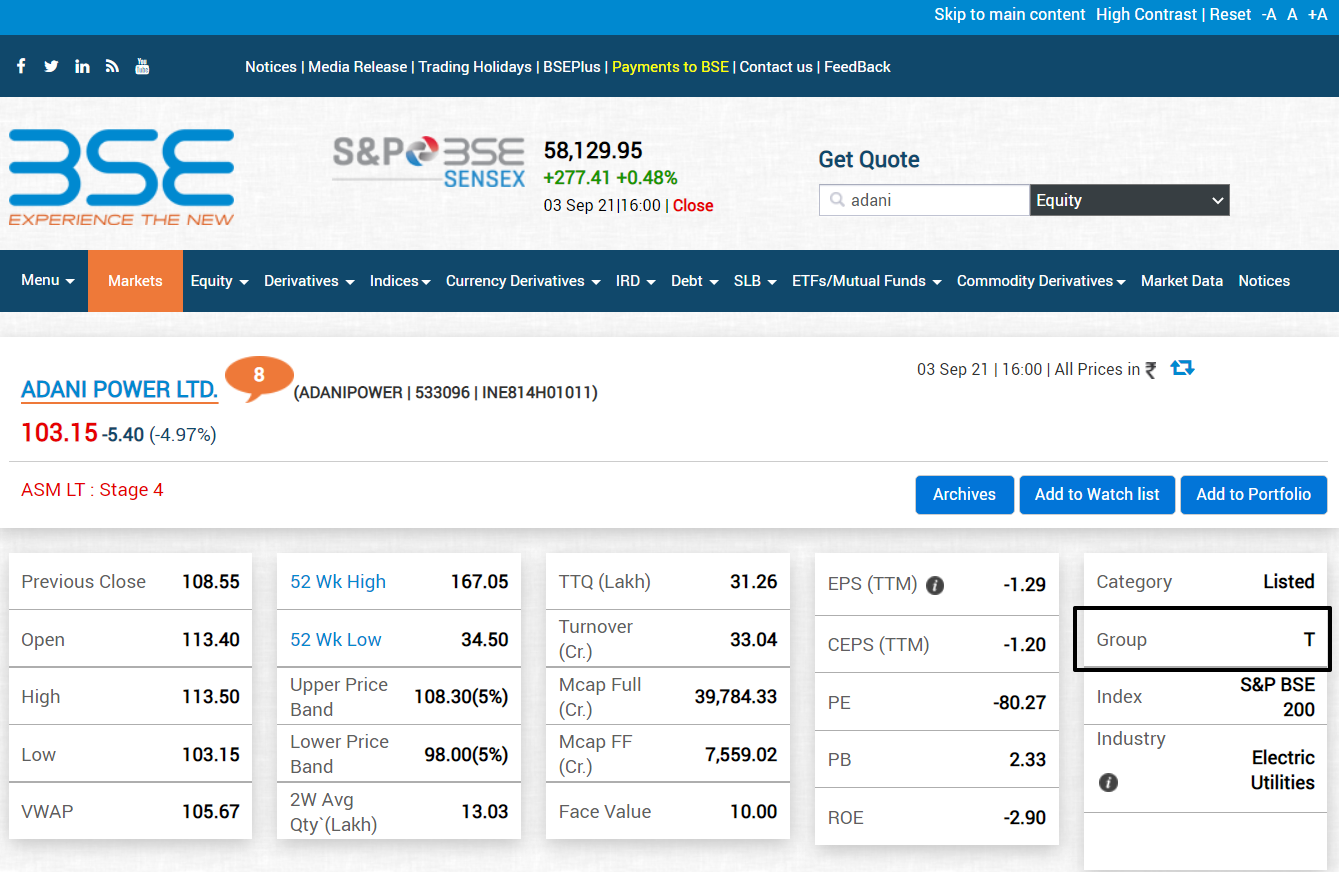Click the orange notification bubble showing 8

click(258, 376)
